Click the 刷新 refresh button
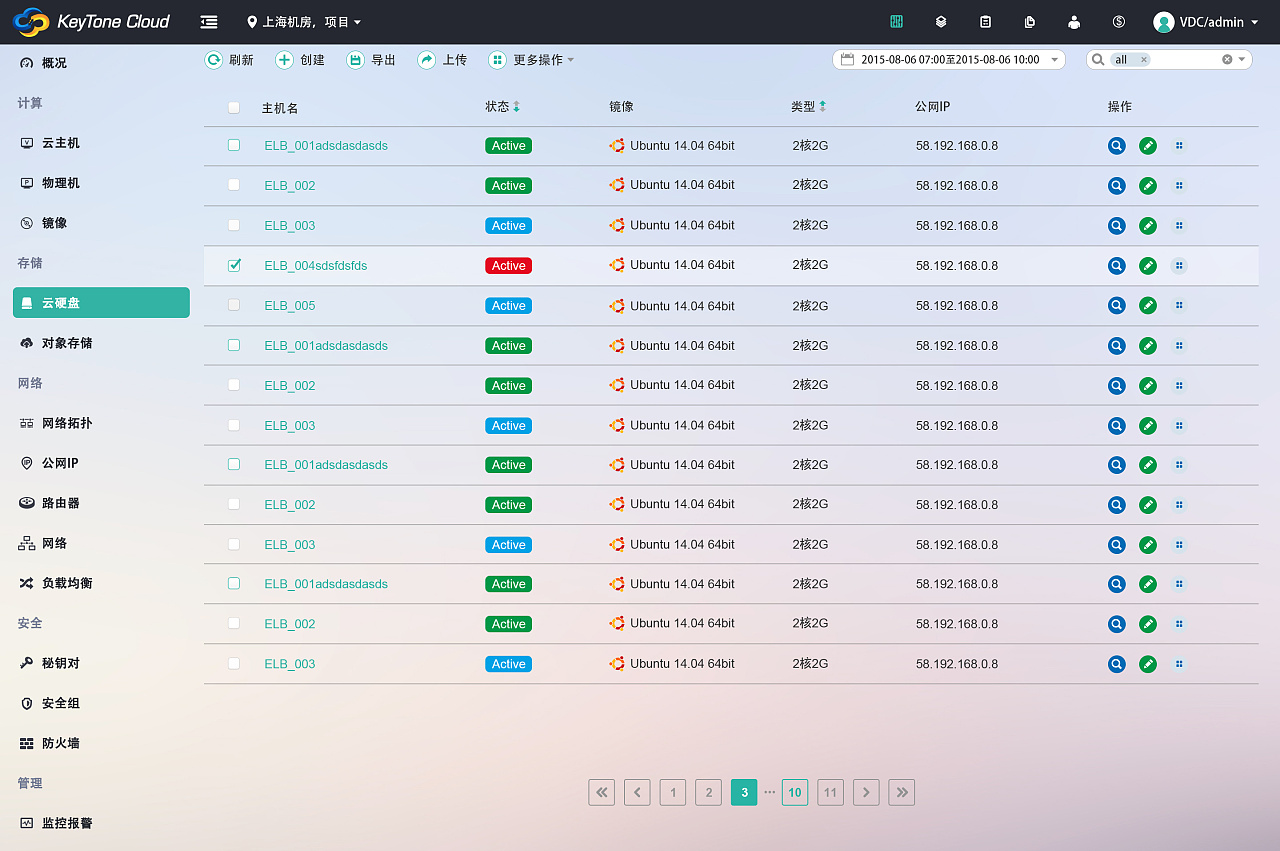 click(229, 59)
